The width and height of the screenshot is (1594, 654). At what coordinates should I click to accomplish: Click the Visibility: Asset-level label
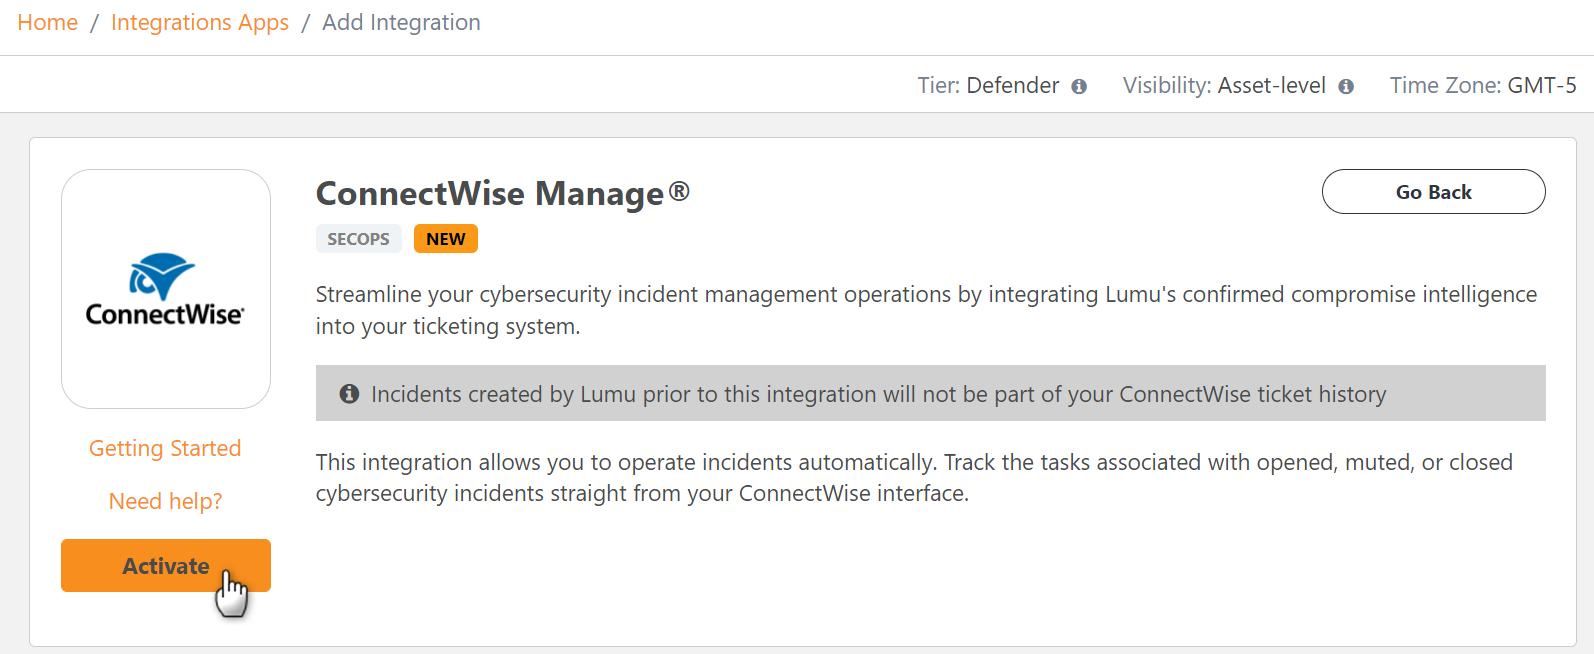[1224, 86]
